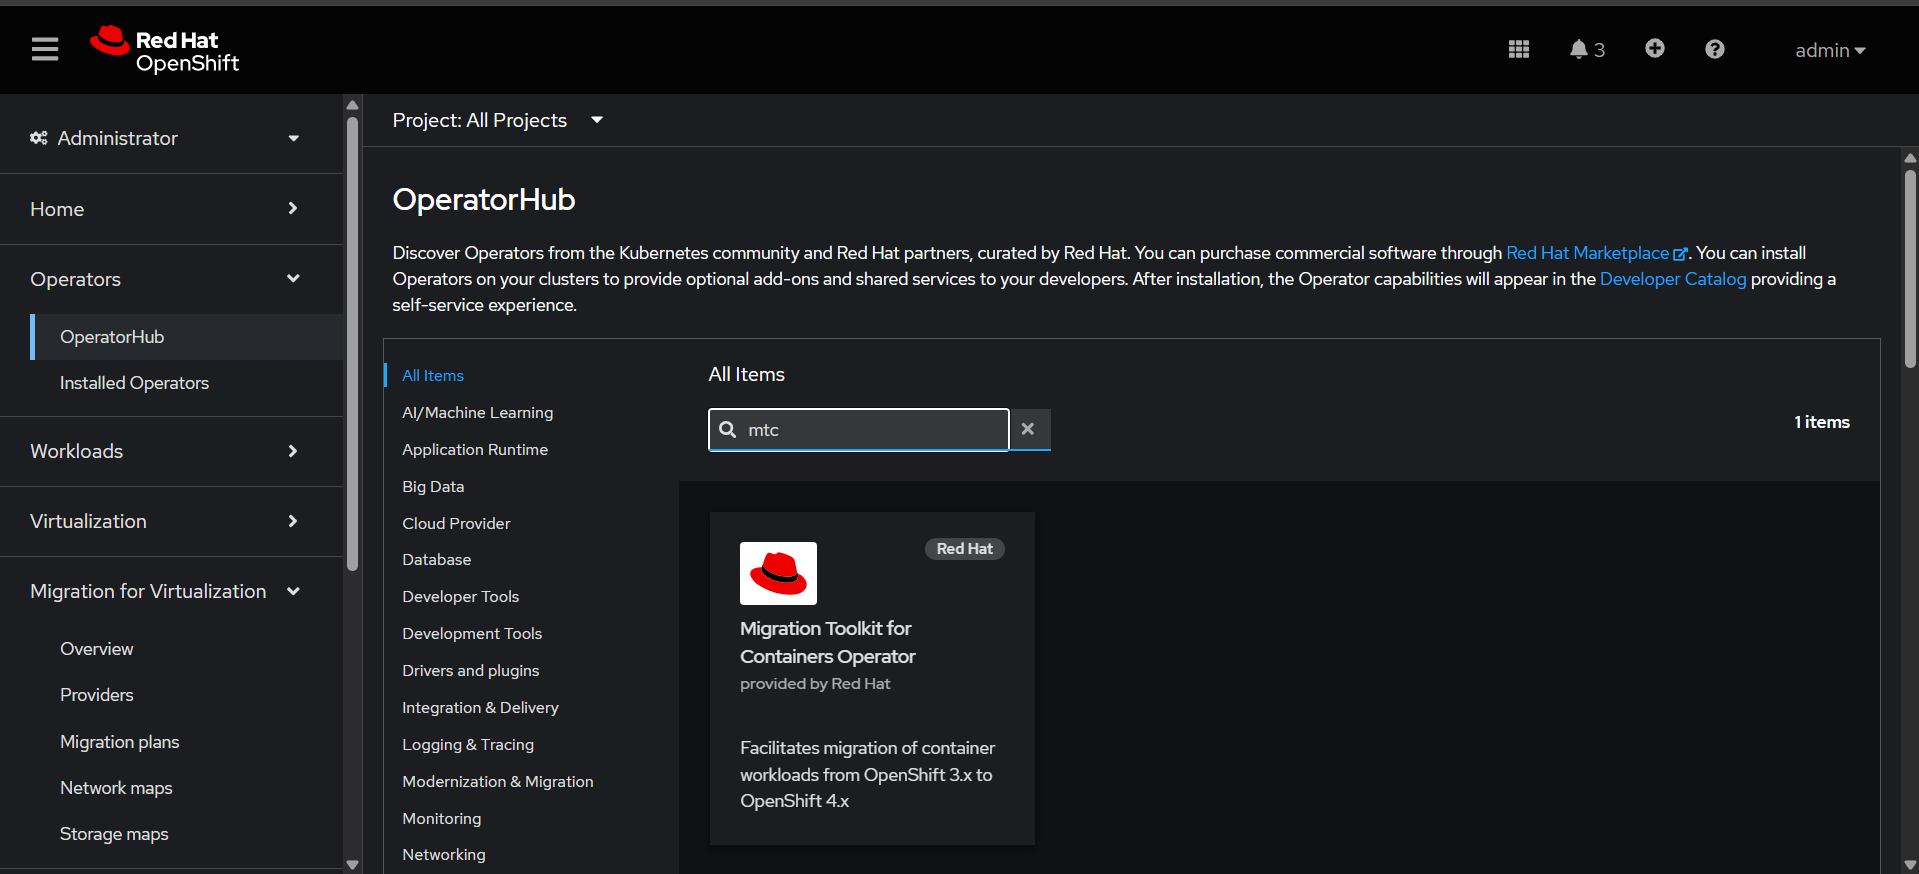The height and width of the screenshot is (874, 1919).
Task: Open the application launcher grid icon
Action: [x=1518, y=49]
